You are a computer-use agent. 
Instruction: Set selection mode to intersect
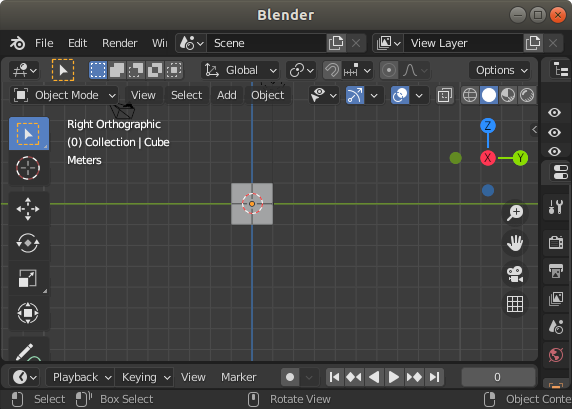point(174,70)
